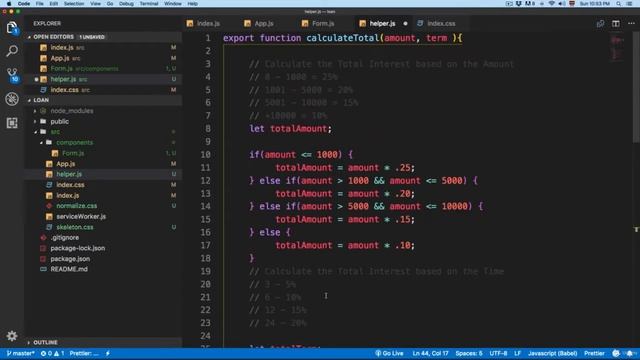
Task: Open the Manage gear icon
Action: pyautogui.click(x=12, y=336)
